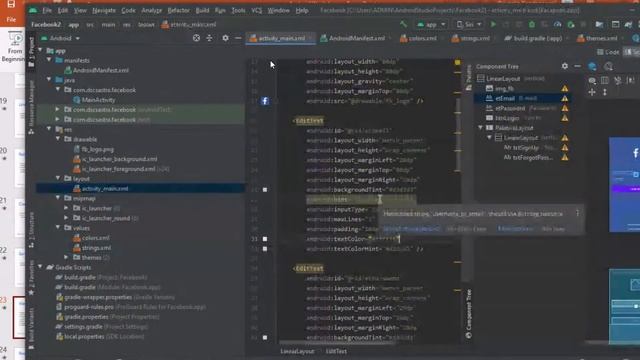The height and width of the screenshot is (360, 640).
Task: Start debugging with the green bug icon
Action: coord(531,24)
